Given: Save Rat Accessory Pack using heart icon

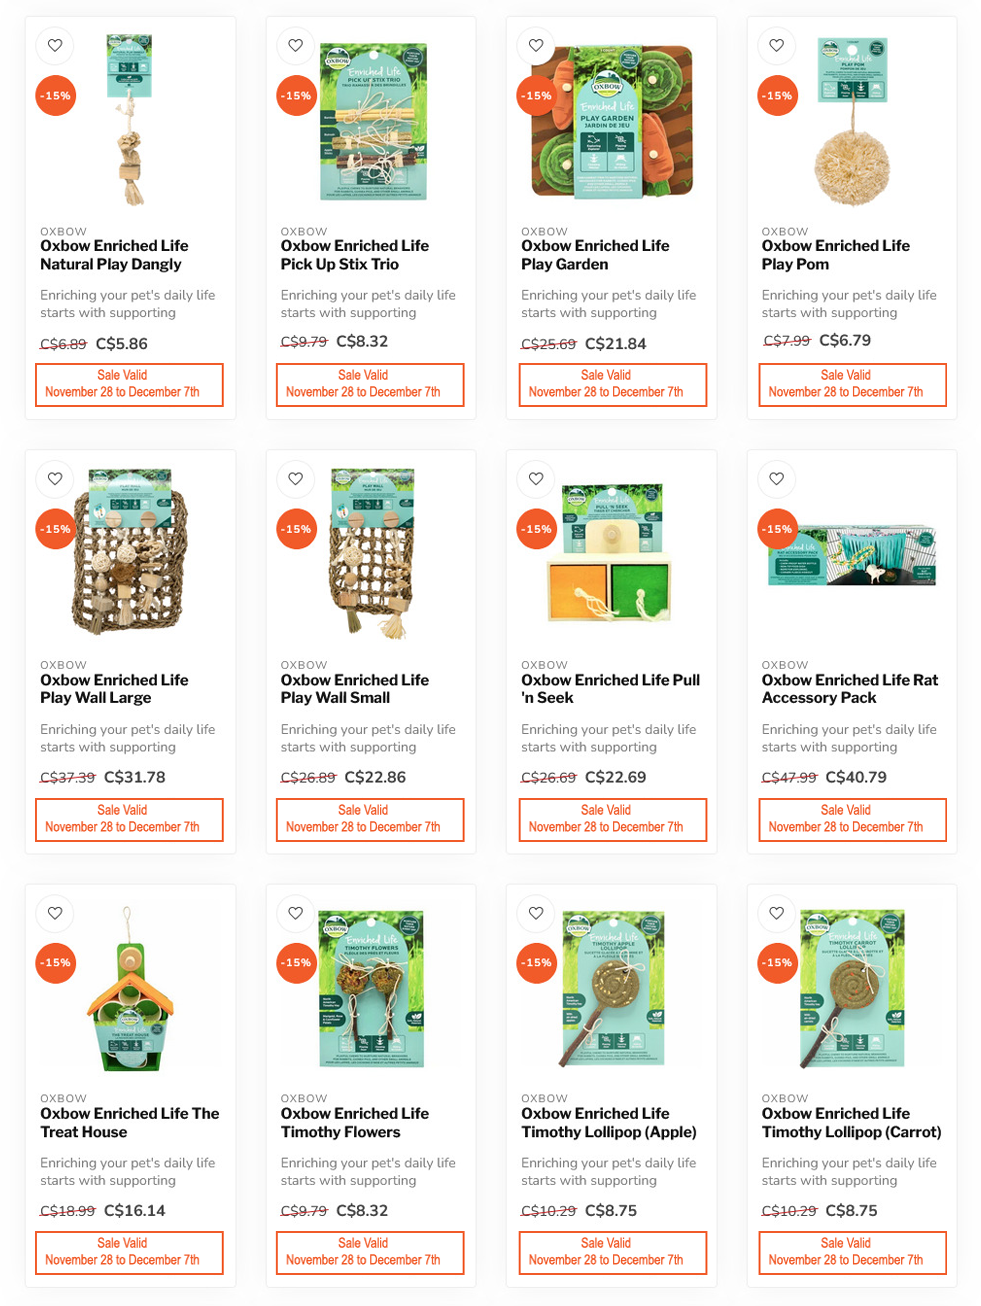Looking at the screenshot, I should pyautogui.click(x=777, y=479).
